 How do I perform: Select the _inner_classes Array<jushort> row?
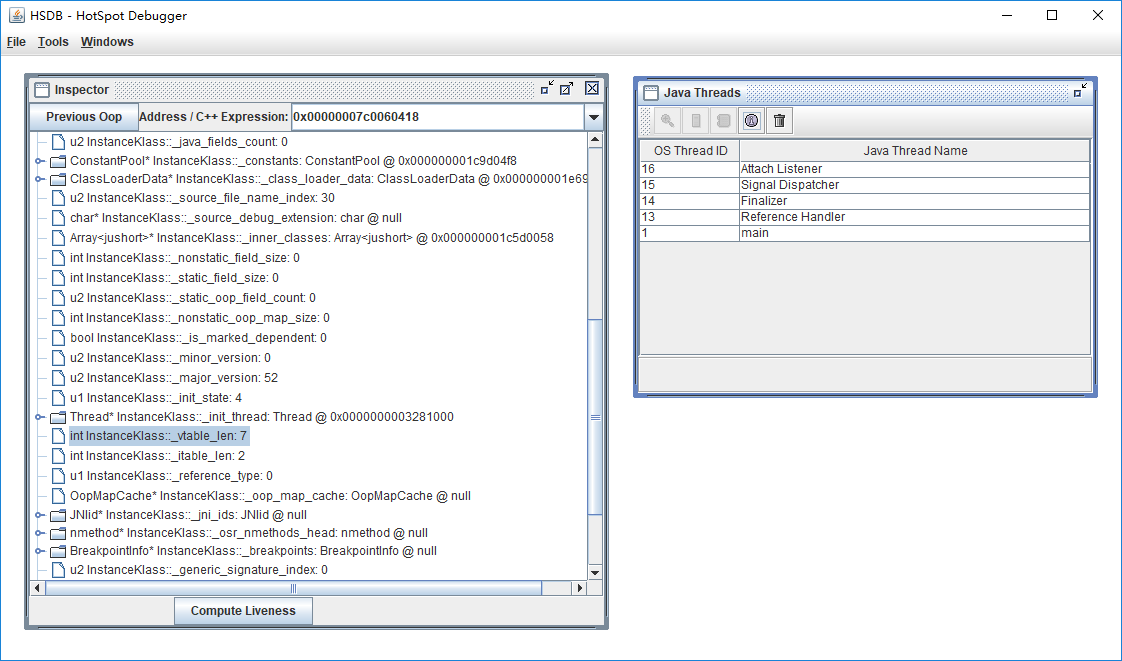pyautogui.click(x=311, y=238)
